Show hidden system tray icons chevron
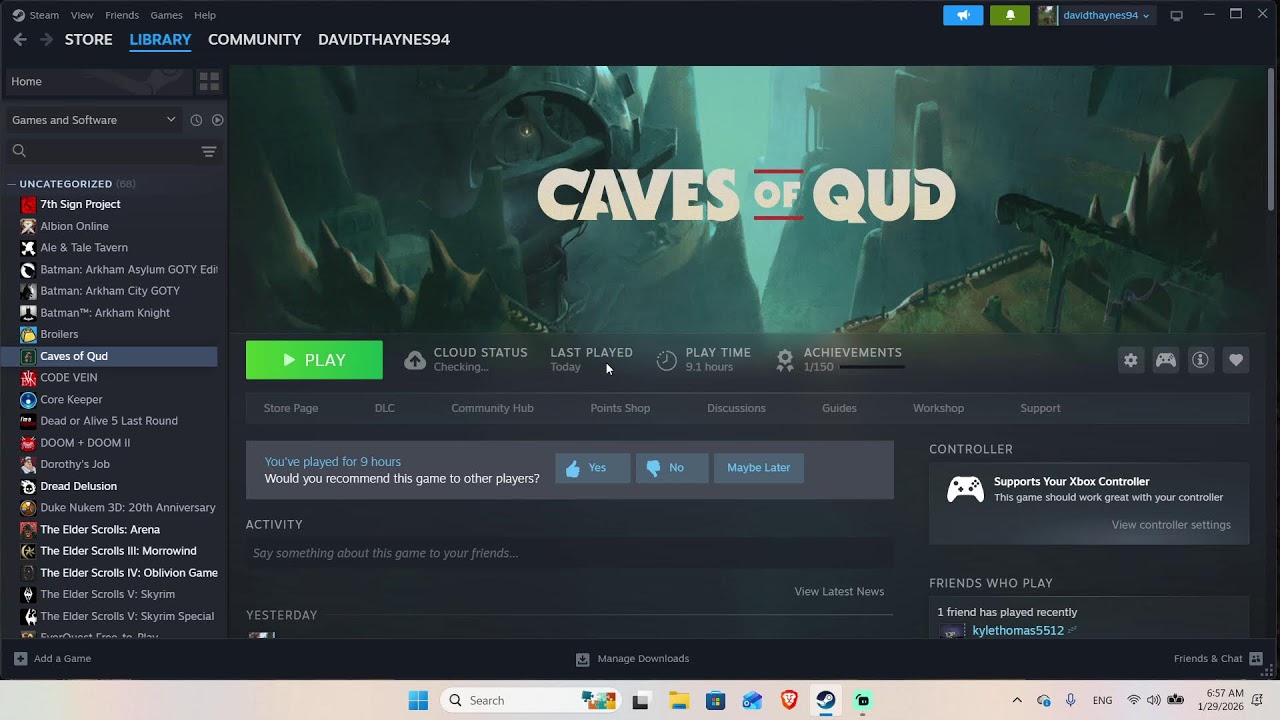The image size is (1280, 720). (1017, 700)
